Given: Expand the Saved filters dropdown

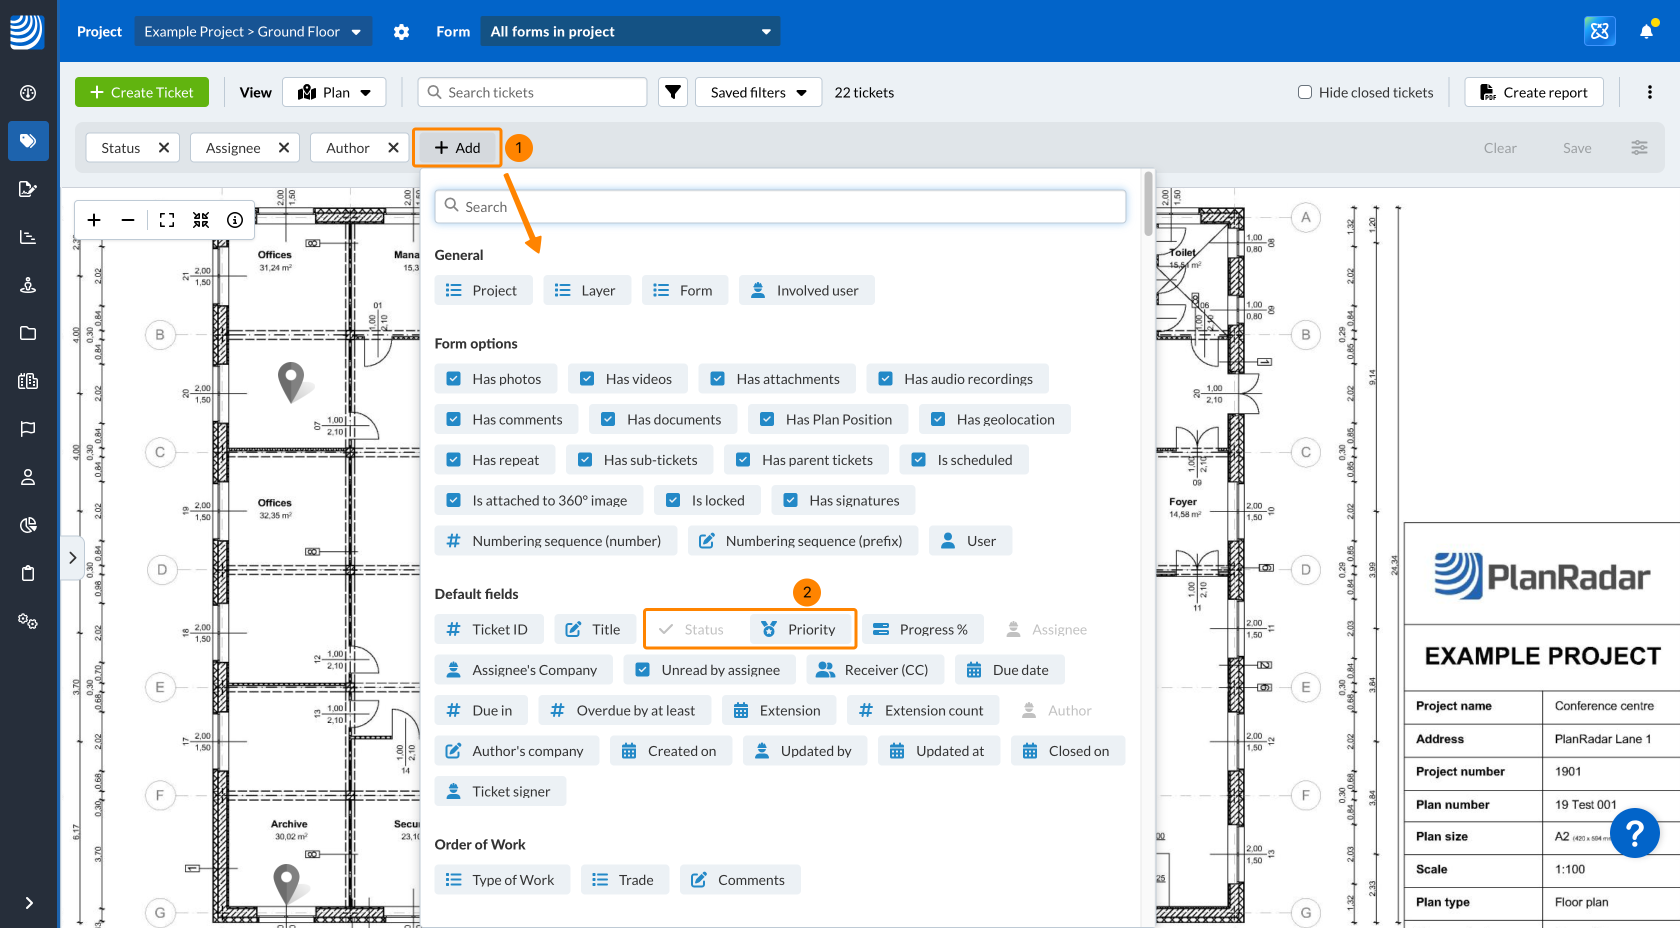Looking at the screenshot, I should 758,92.
